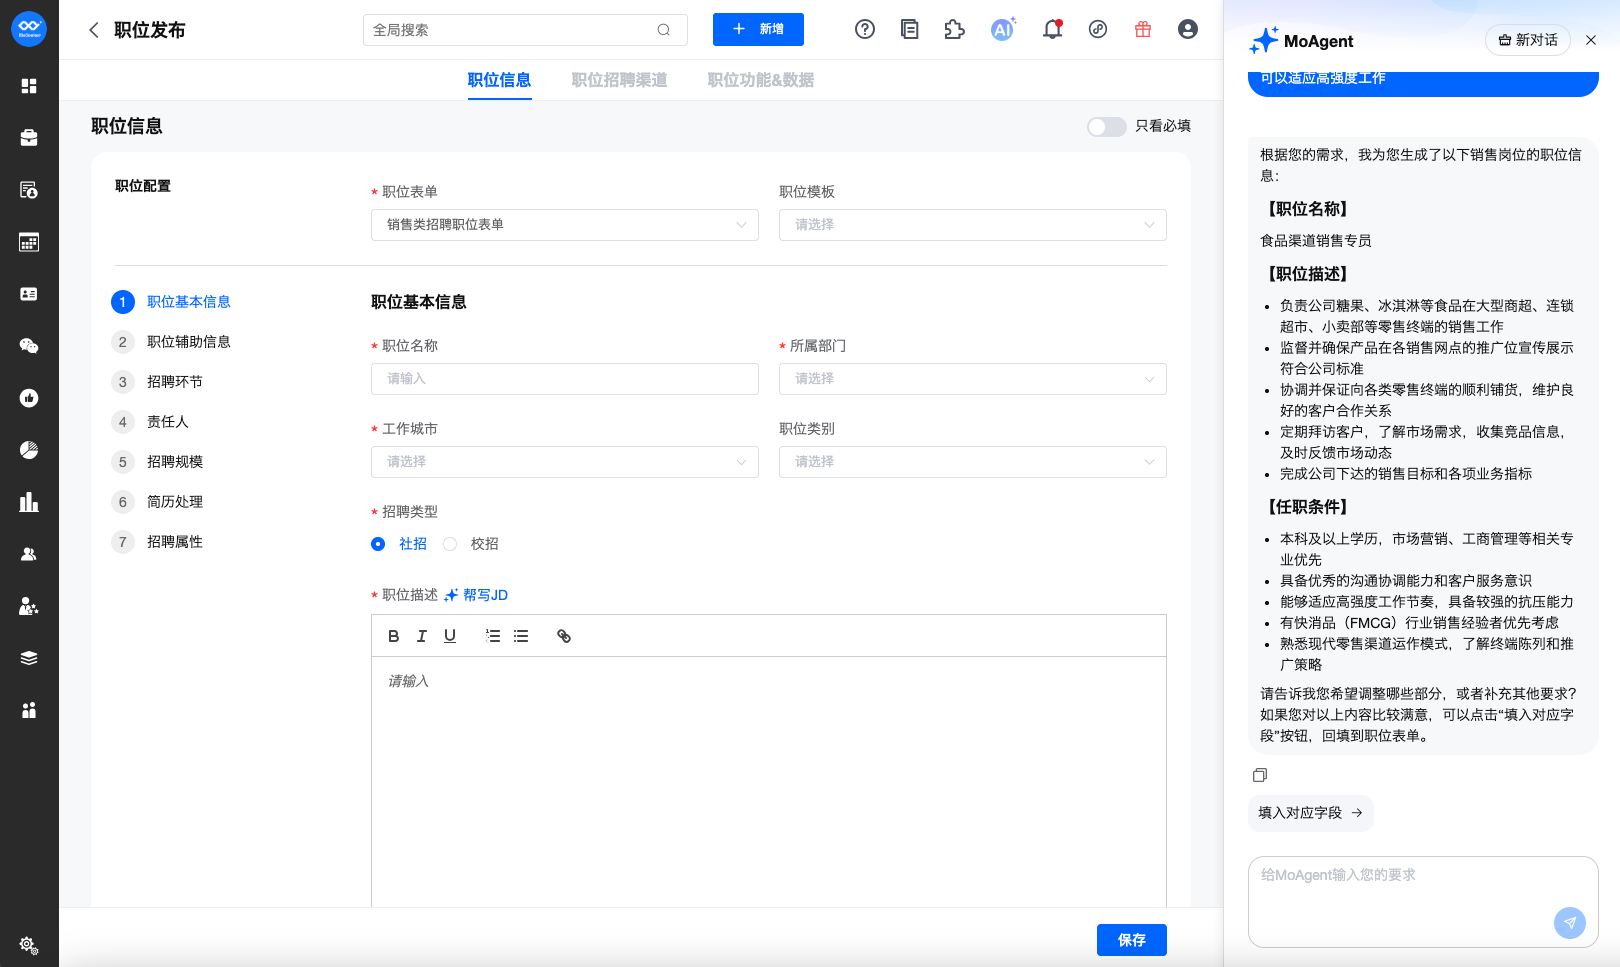Viewport: 1620px width, 967px height.
Task: Click the stacked layers icon in sidebar
Action: pos(29,658)
